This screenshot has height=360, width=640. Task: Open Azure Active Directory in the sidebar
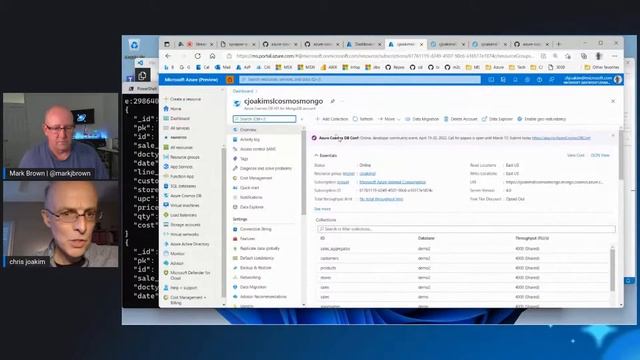[189, 244]
